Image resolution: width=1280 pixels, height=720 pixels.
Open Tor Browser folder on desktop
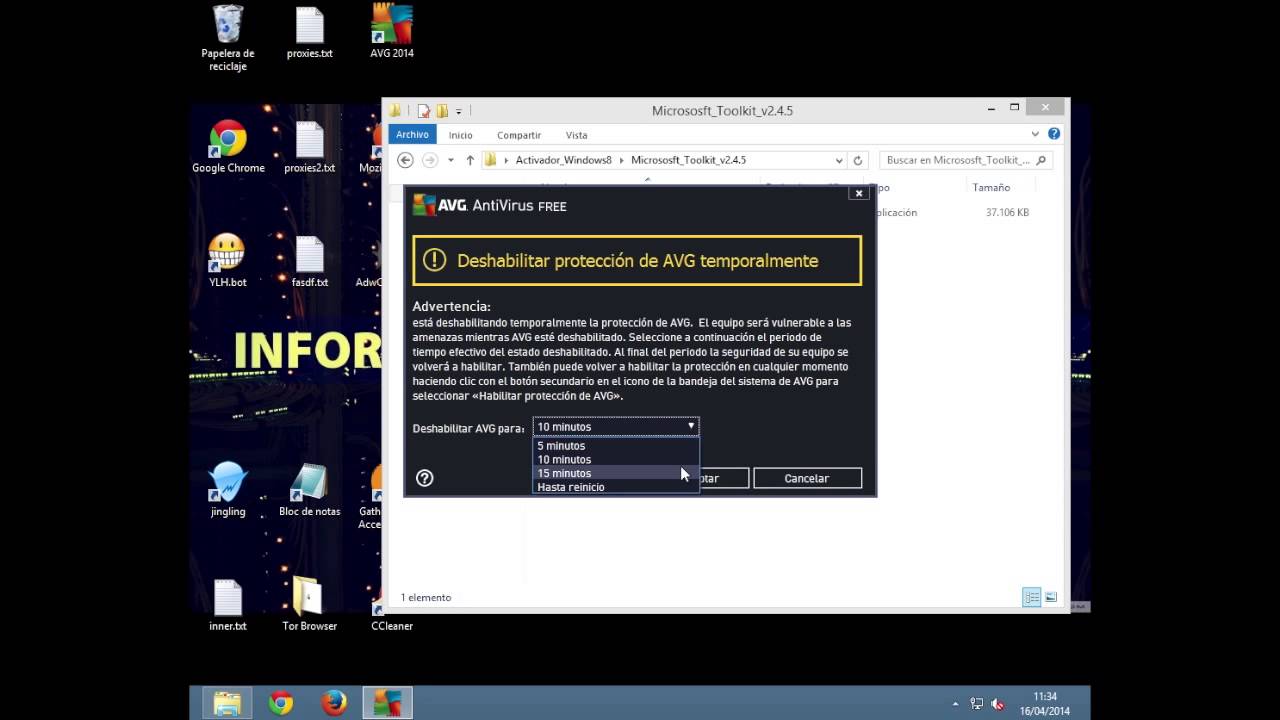point(310,605)
